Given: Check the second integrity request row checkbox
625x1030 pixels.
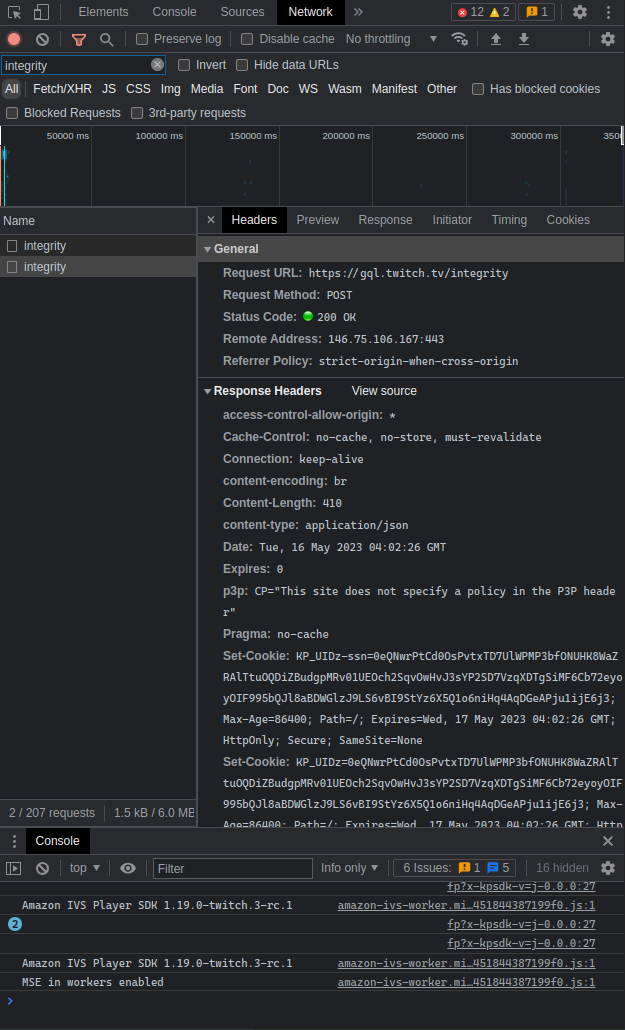Looking at the screenshot, I should pyautogui.click(x=12, y=267).
